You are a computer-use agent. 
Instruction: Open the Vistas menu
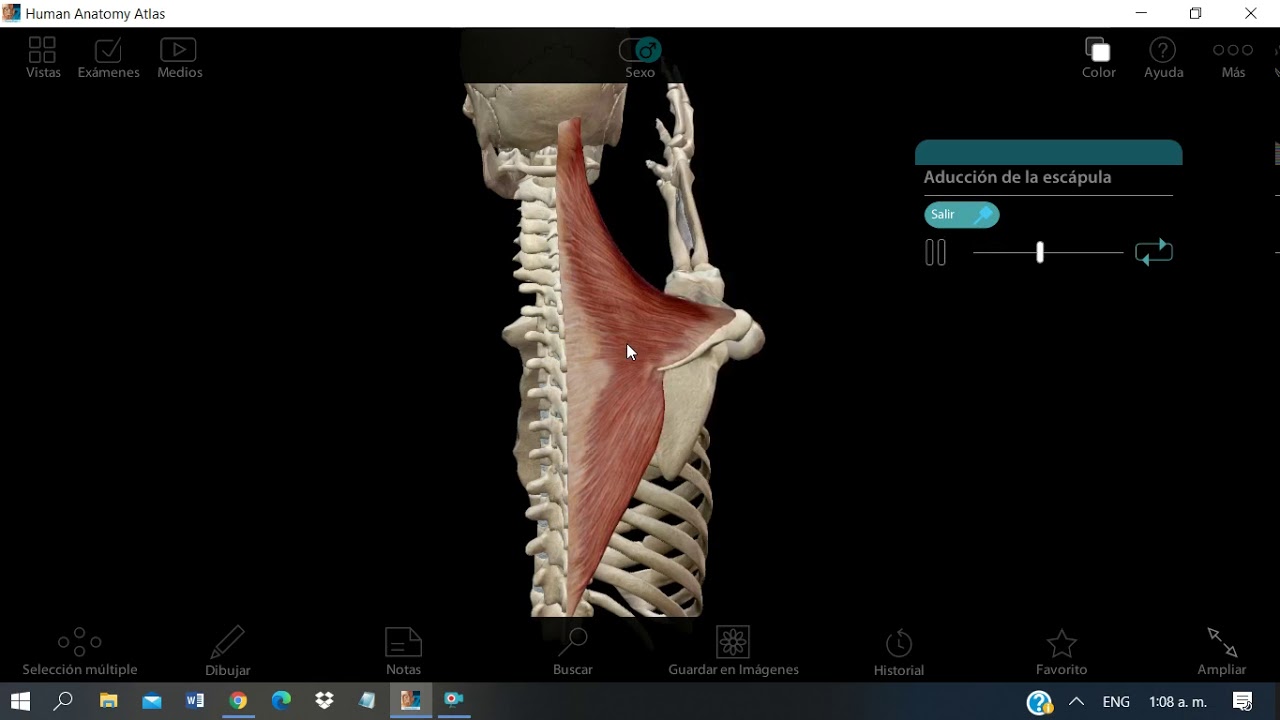click(43, 58)
